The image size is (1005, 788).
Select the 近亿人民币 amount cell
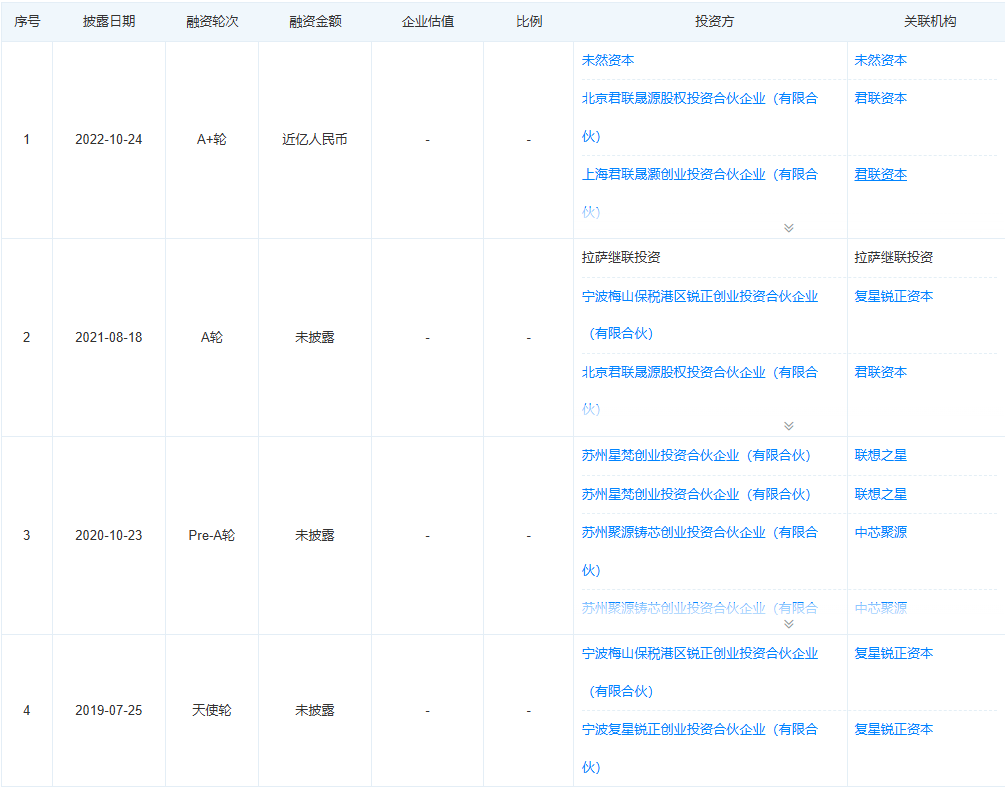click(x=315, y=139)
